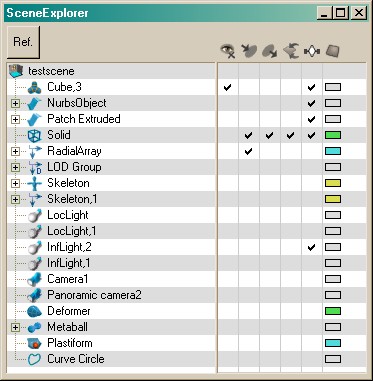Click the Metaball spheres icon
Screen dimensions: 373x381
click(x=34, y=327)
